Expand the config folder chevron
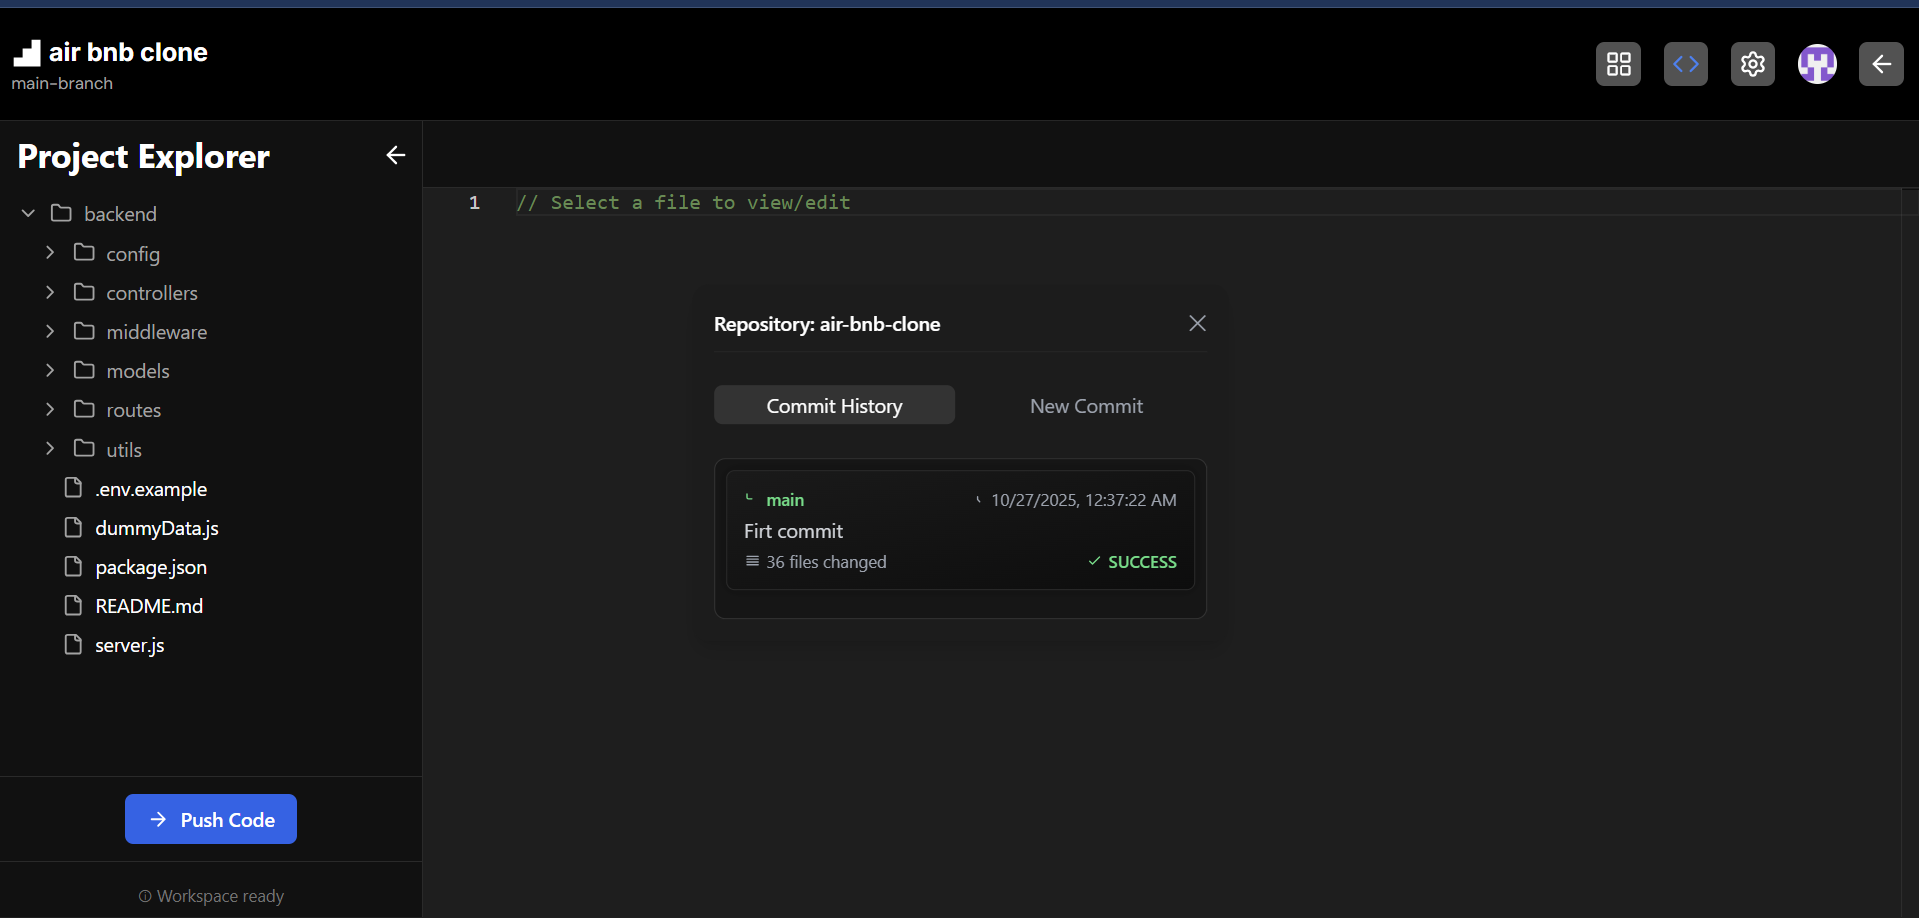 [50, 252]
